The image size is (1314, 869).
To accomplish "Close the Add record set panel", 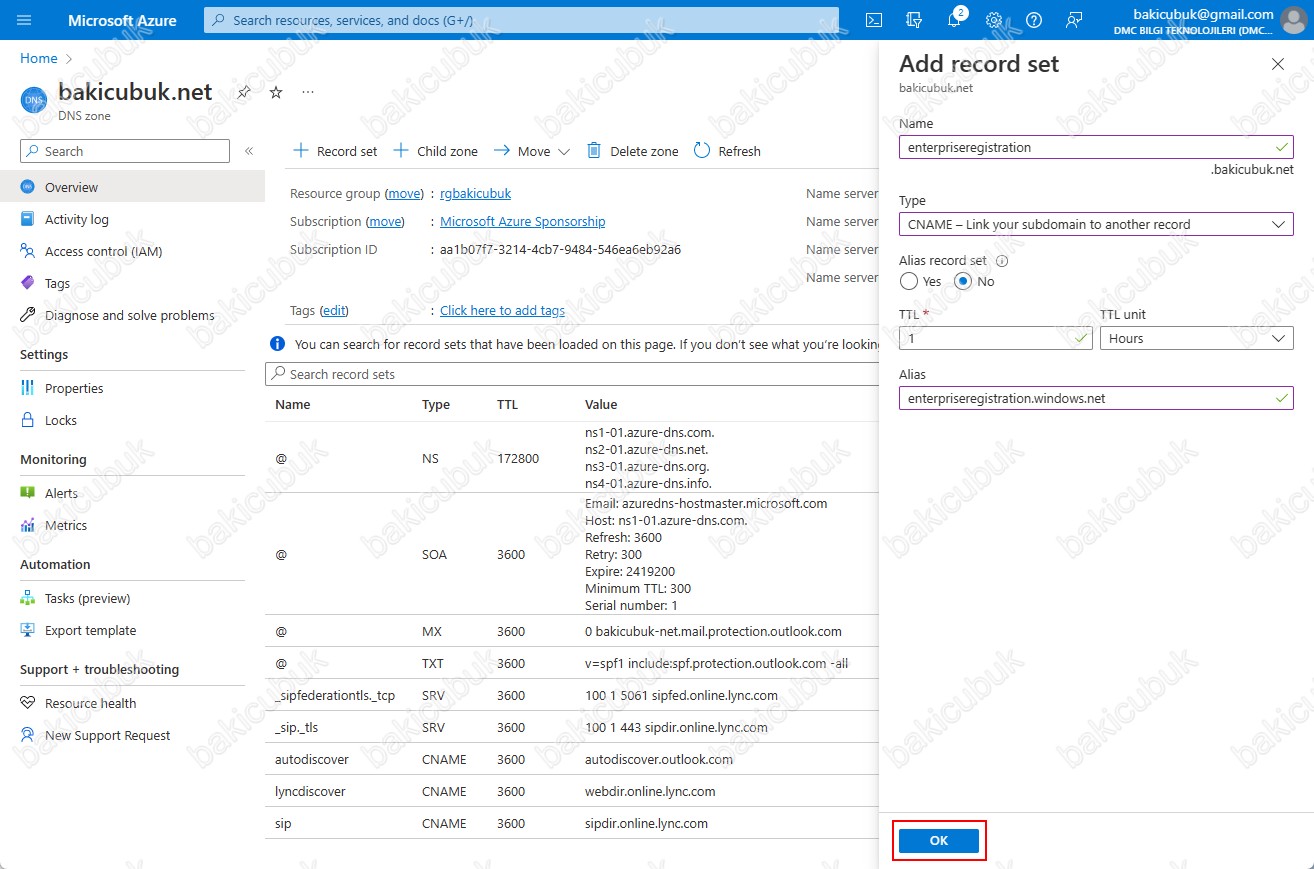I will point(1277,64).
